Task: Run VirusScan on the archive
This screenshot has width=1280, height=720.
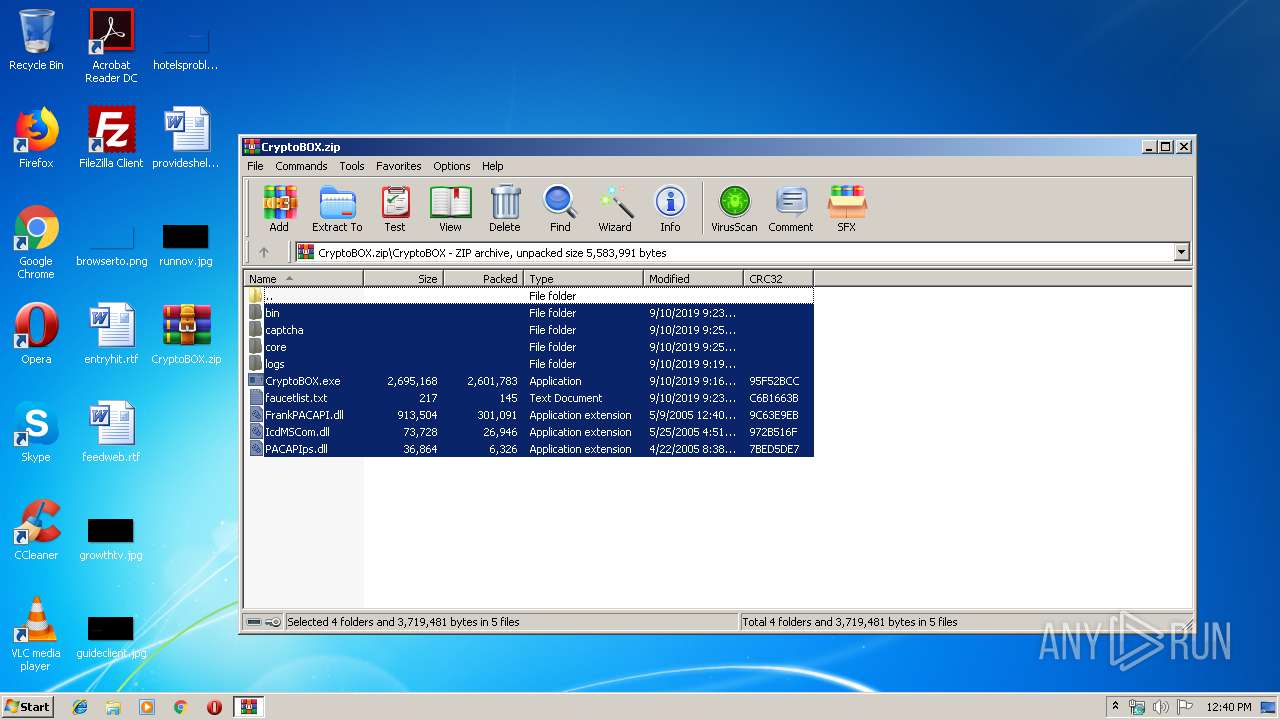Action: coord(734,209)
